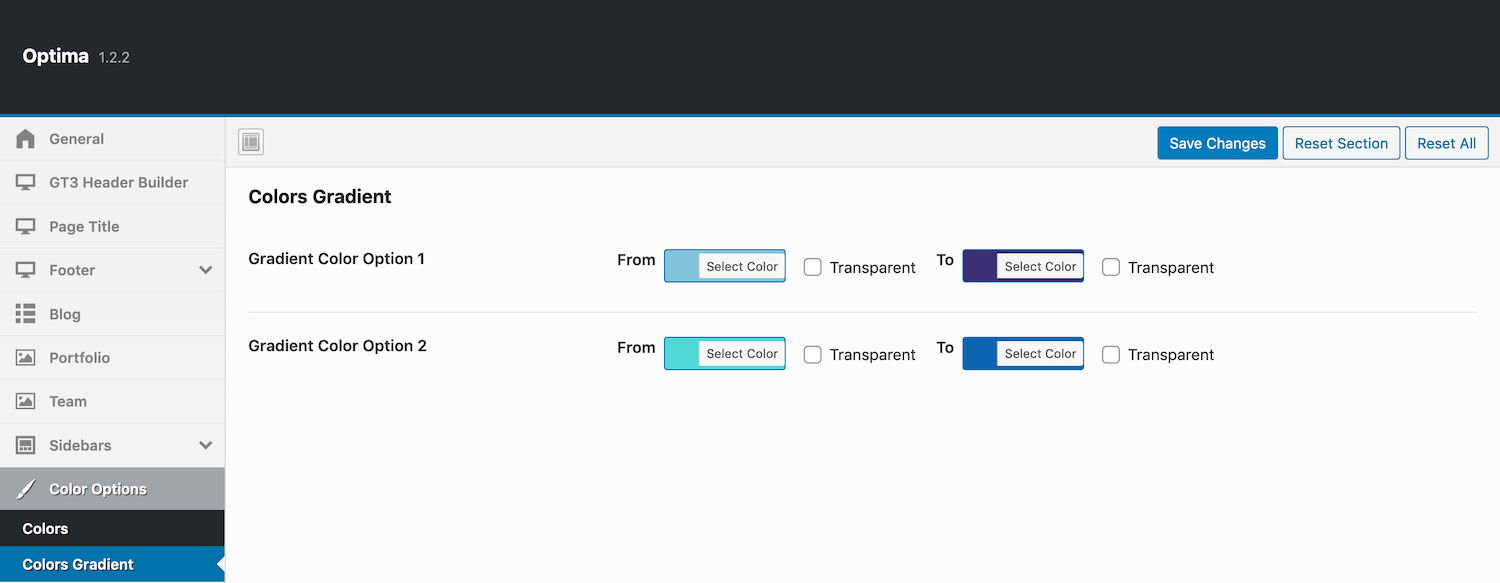Click the Color Options pencil icon
Viewport: 1500px width, 583px height.
[x=26, y=488]
